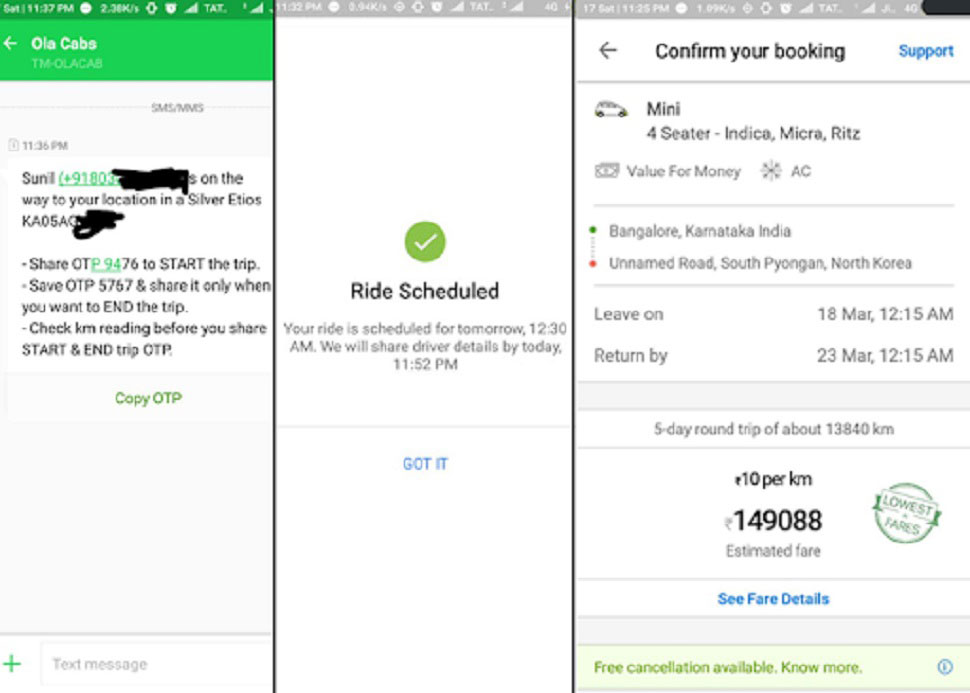Tap the back arrow beside Ola Cabs

(11, 44)
